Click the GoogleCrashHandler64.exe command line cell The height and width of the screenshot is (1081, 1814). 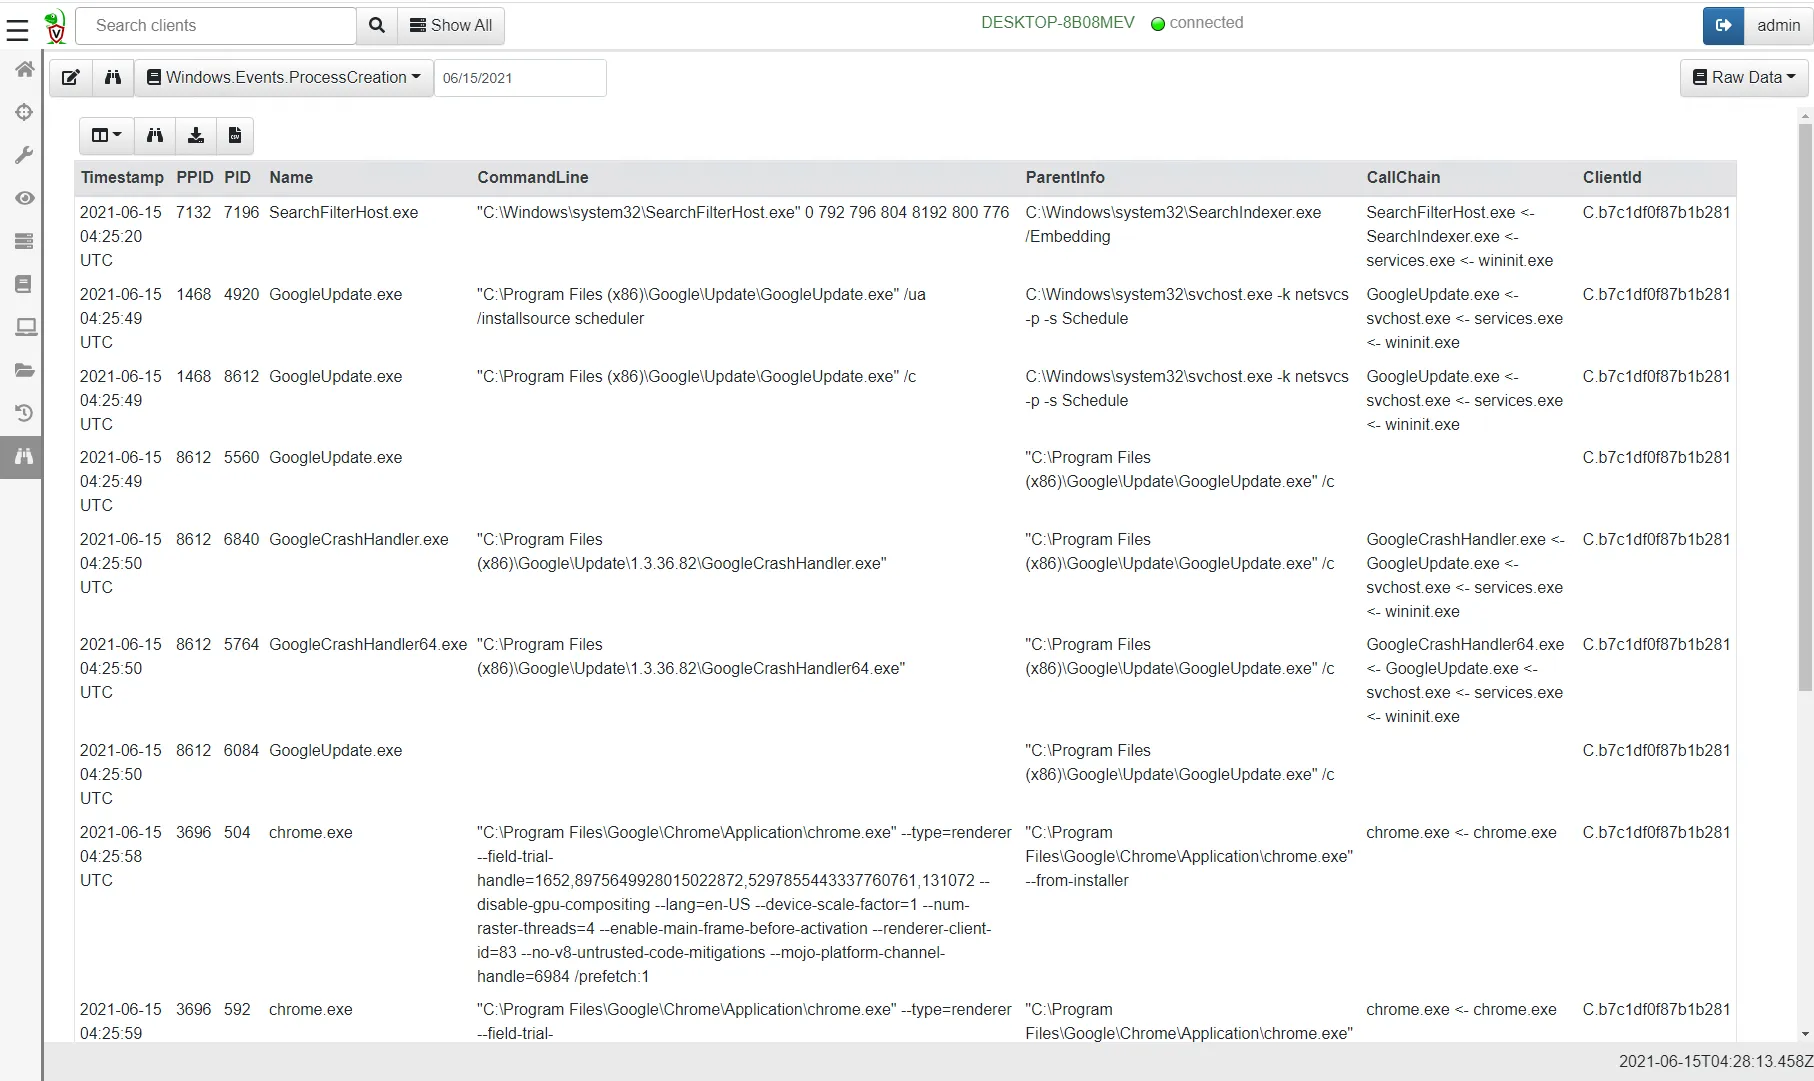click(691, 657)
